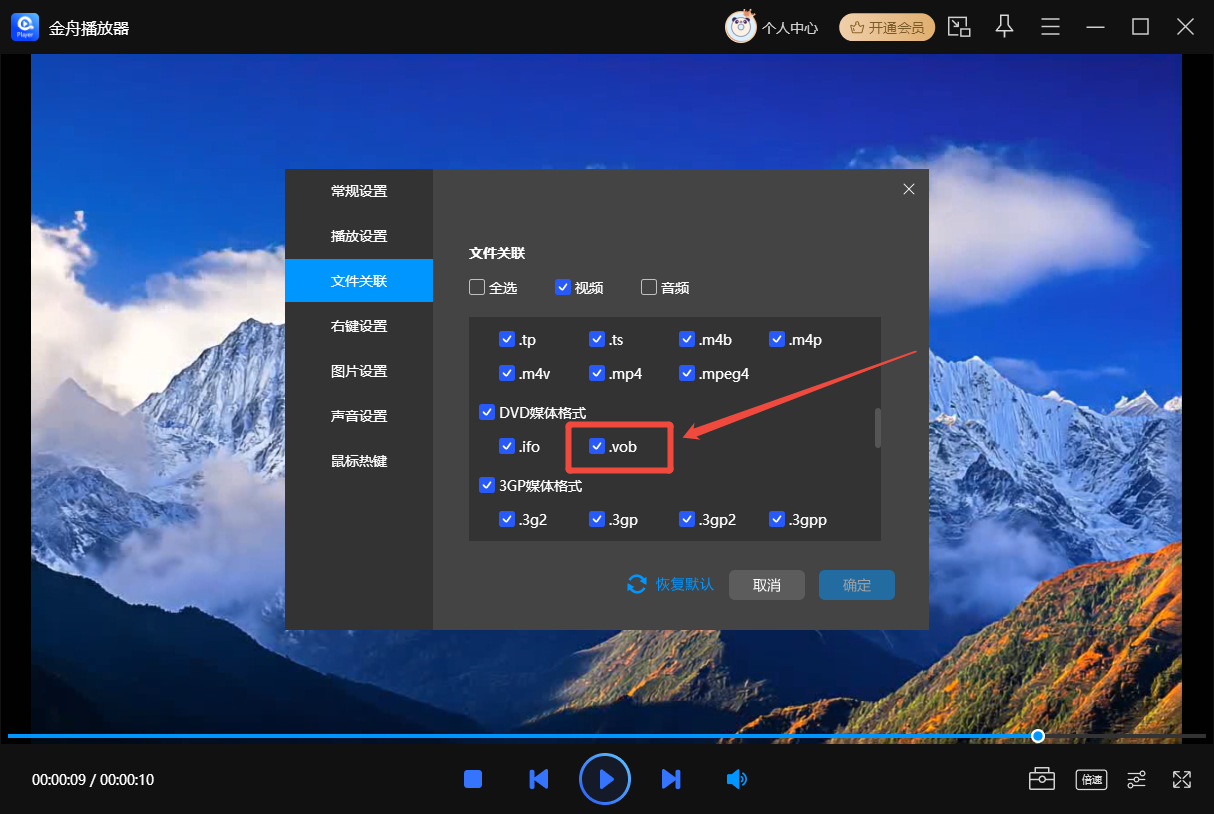Switch to mini player mode icon

[959, 27]
